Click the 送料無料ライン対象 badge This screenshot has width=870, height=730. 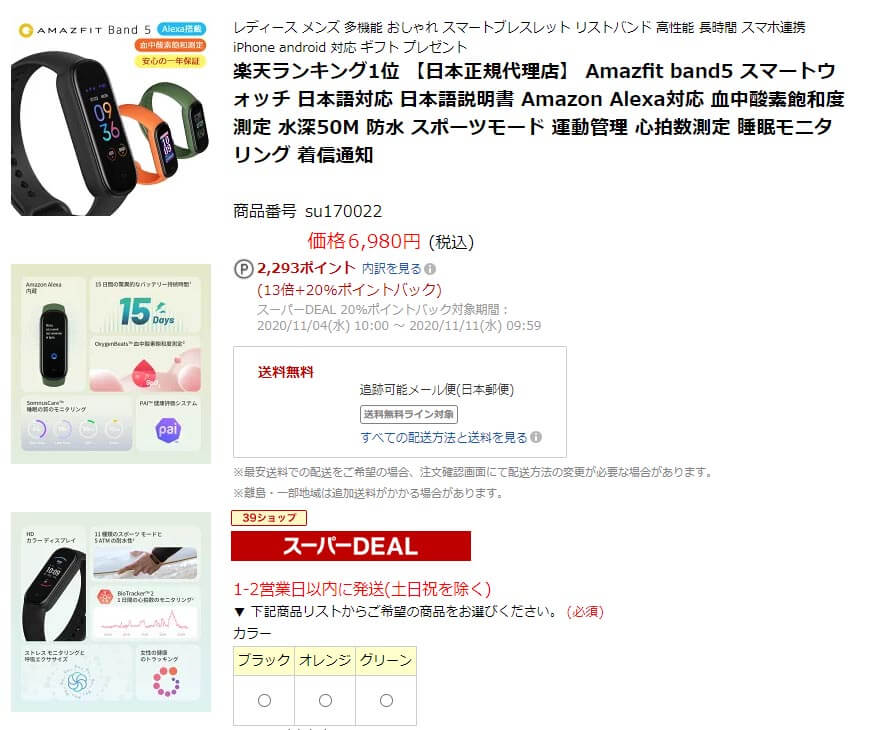[409, 414]
